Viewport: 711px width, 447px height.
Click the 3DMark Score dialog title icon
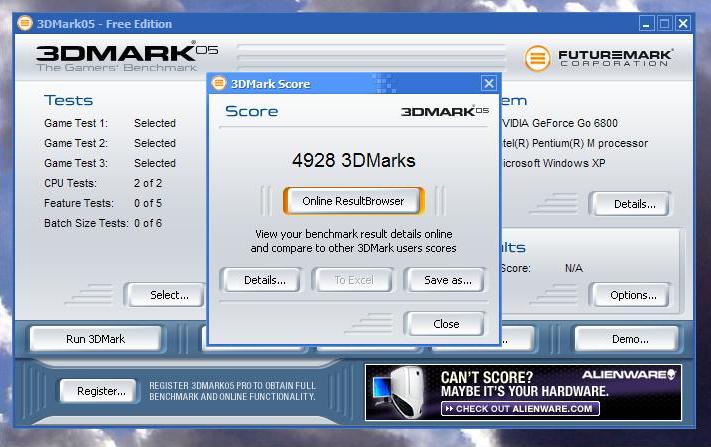tap(219, 84)
